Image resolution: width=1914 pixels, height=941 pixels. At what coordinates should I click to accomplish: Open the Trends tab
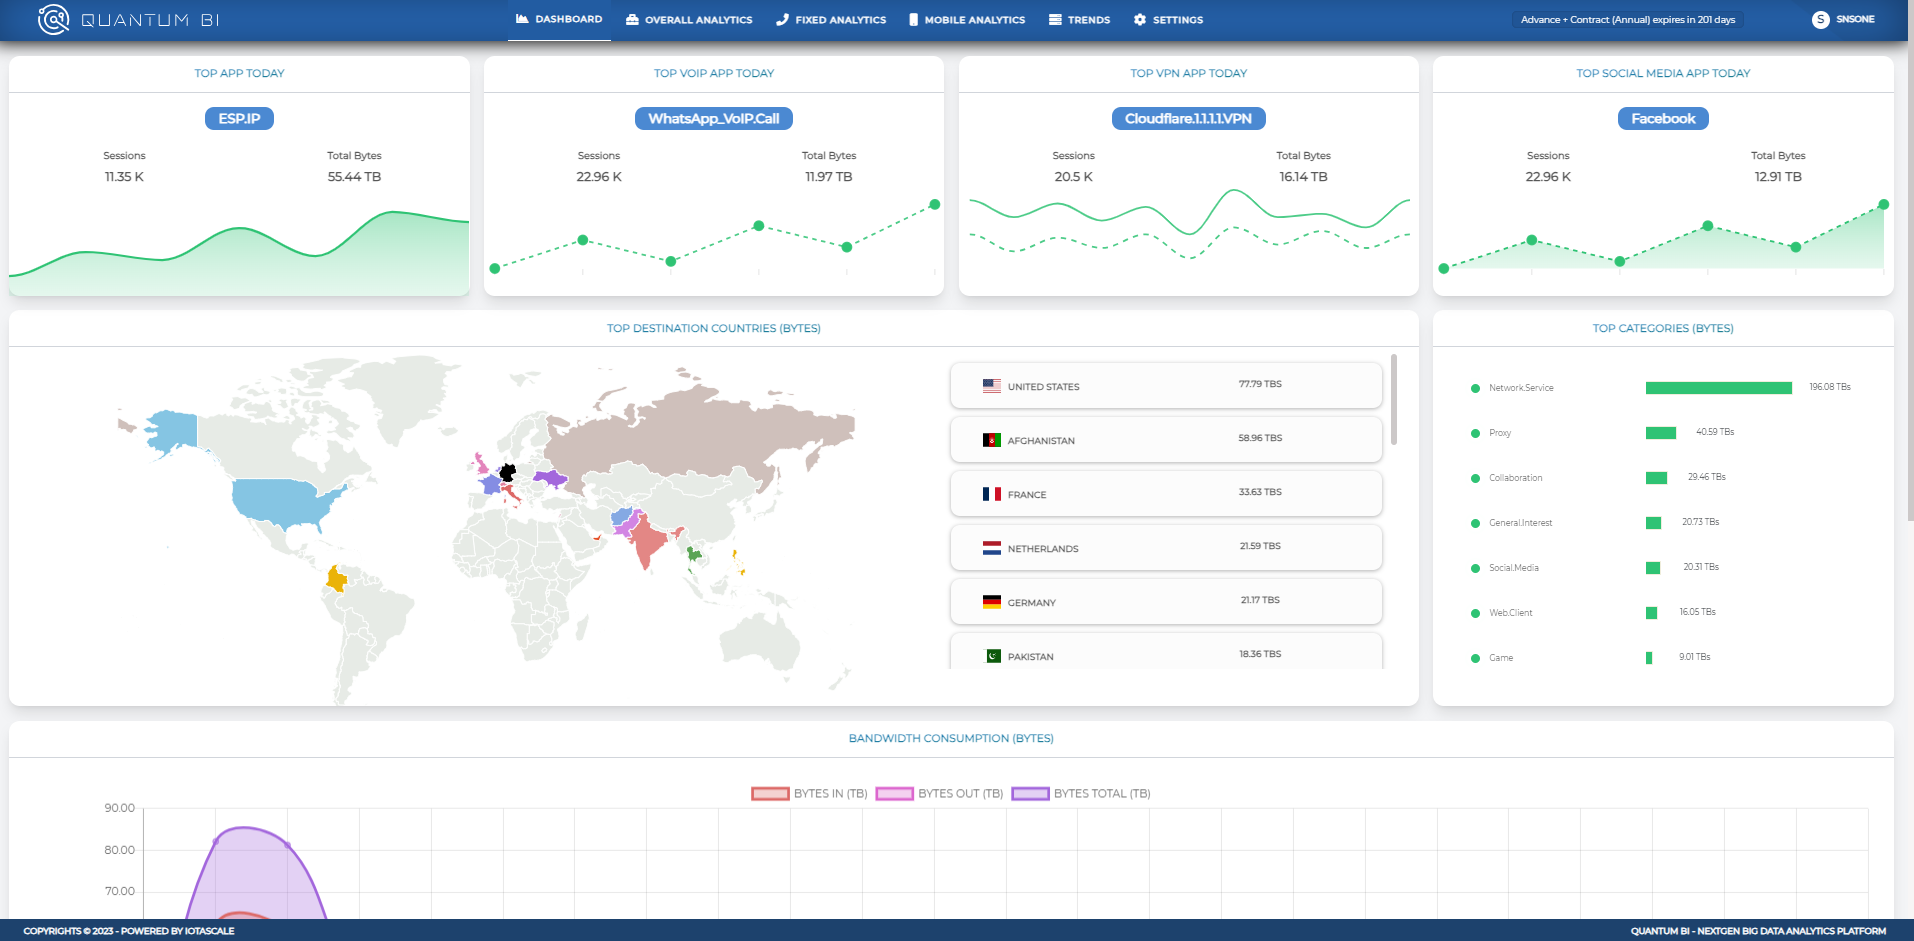[1088, 20]
